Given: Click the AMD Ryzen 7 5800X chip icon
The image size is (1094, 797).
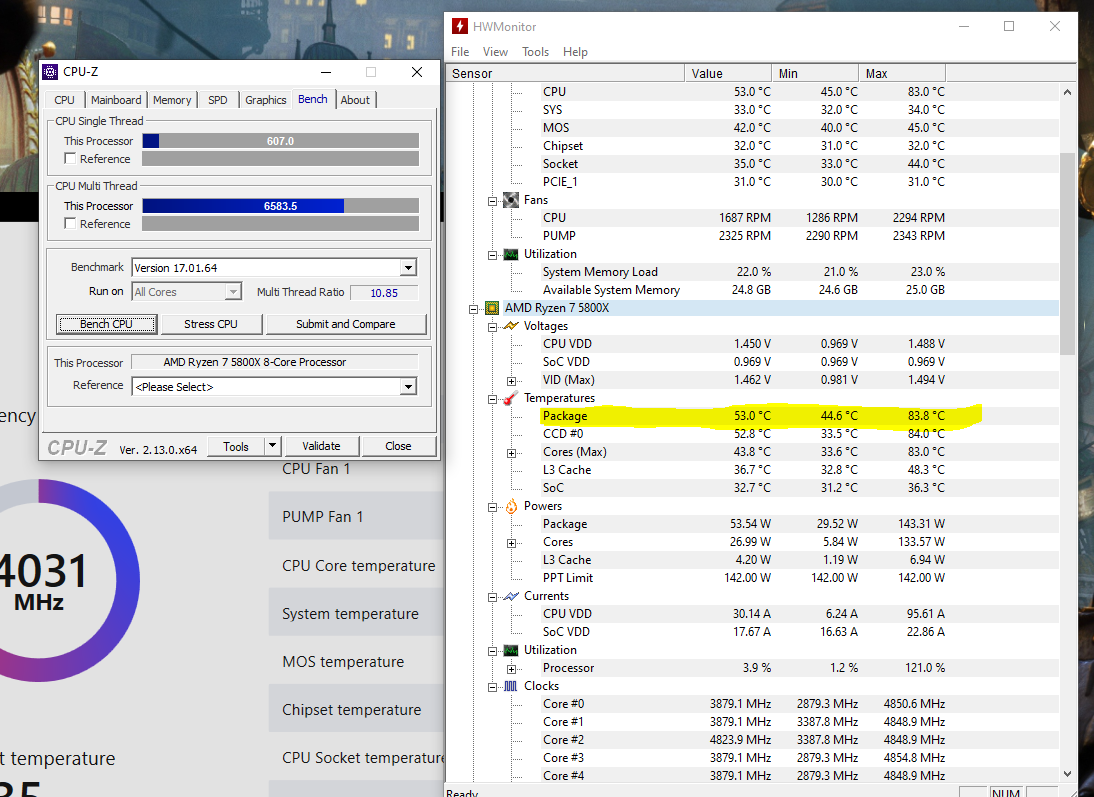Looking at the screenshot, I should 492,308.
